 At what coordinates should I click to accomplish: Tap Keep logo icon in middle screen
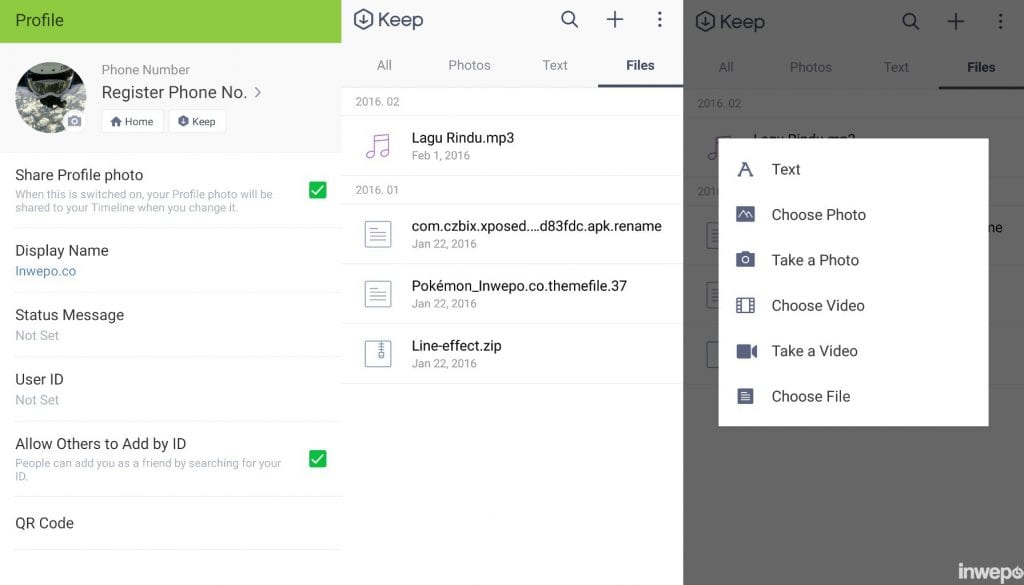point(363,20)
